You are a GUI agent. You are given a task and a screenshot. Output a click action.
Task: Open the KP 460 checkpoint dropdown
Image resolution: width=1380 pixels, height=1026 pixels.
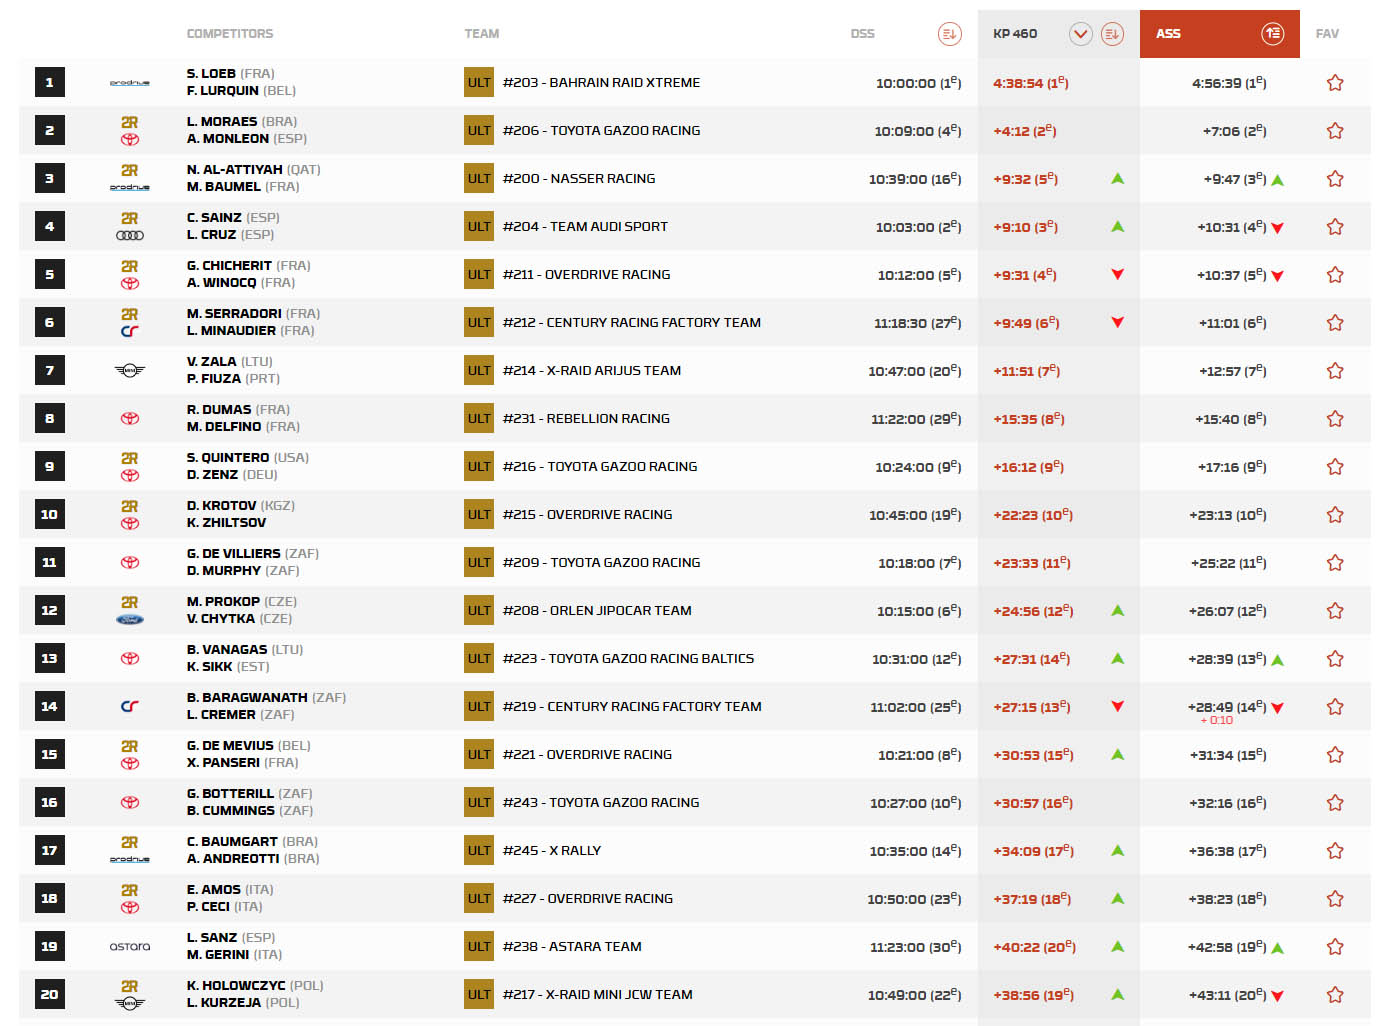1080,34
